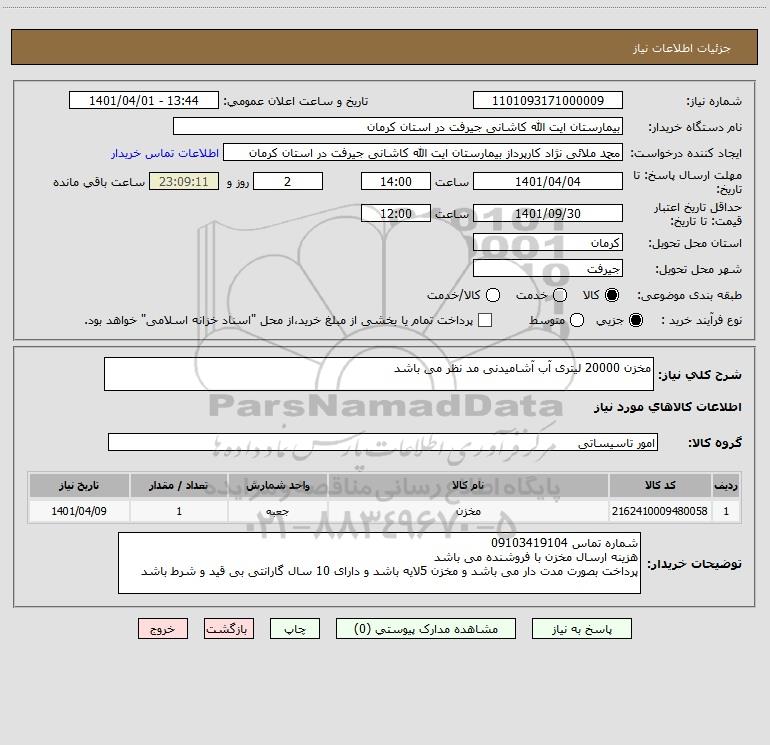770x745 pixels.
Task: Click the 1401/04/09 need date cell
Action: pos(79,511)
